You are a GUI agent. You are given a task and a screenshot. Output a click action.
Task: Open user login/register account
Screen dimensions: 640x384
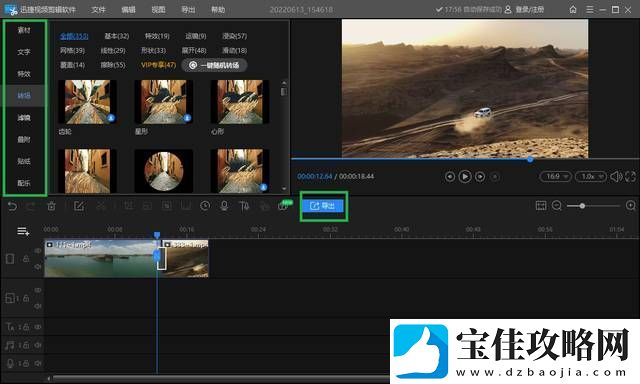click(524, 9)
